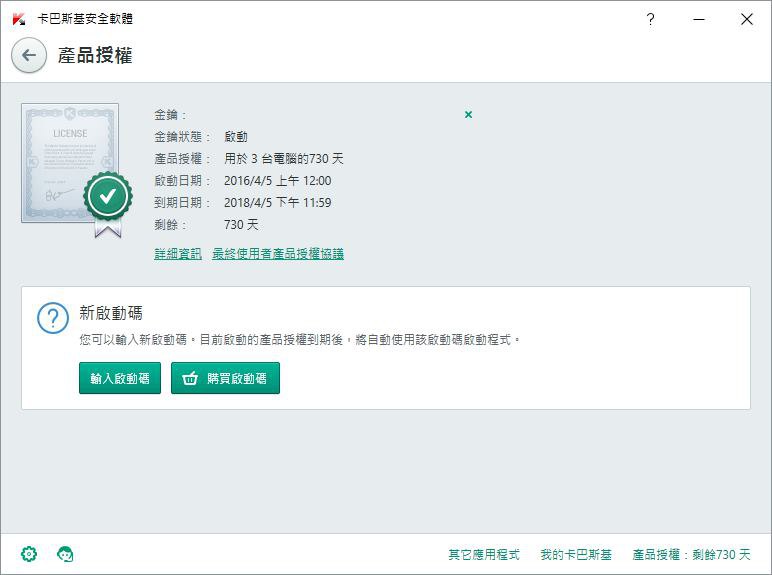Screen dimensions: 772x575
Task: Click the LICENSE certificate image
Action: click(70, 163)
